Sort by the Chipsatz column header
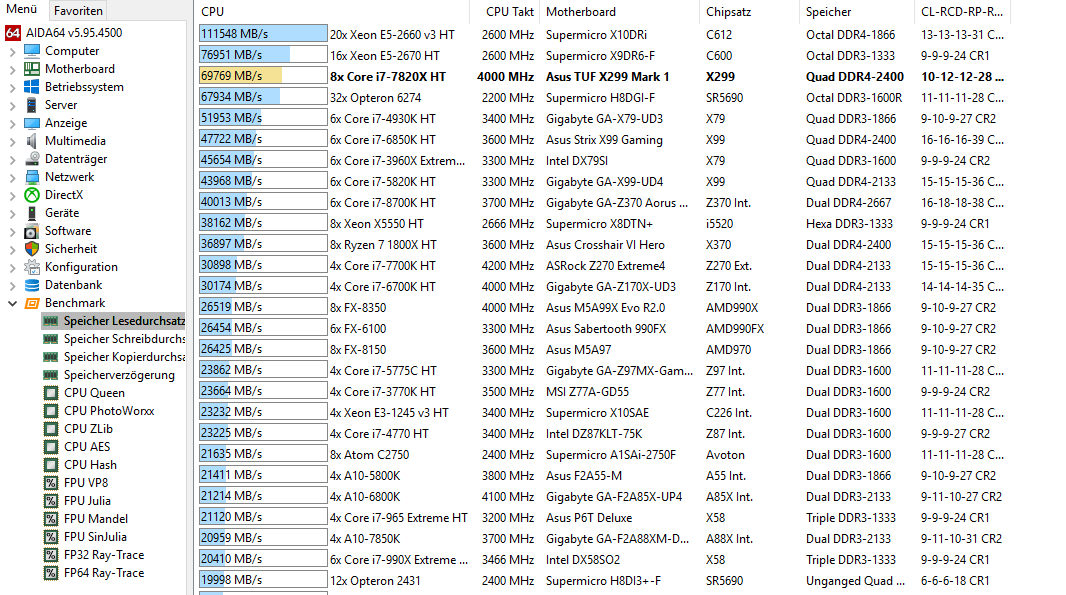The image size is (1066, 595). tap(749, 12)
